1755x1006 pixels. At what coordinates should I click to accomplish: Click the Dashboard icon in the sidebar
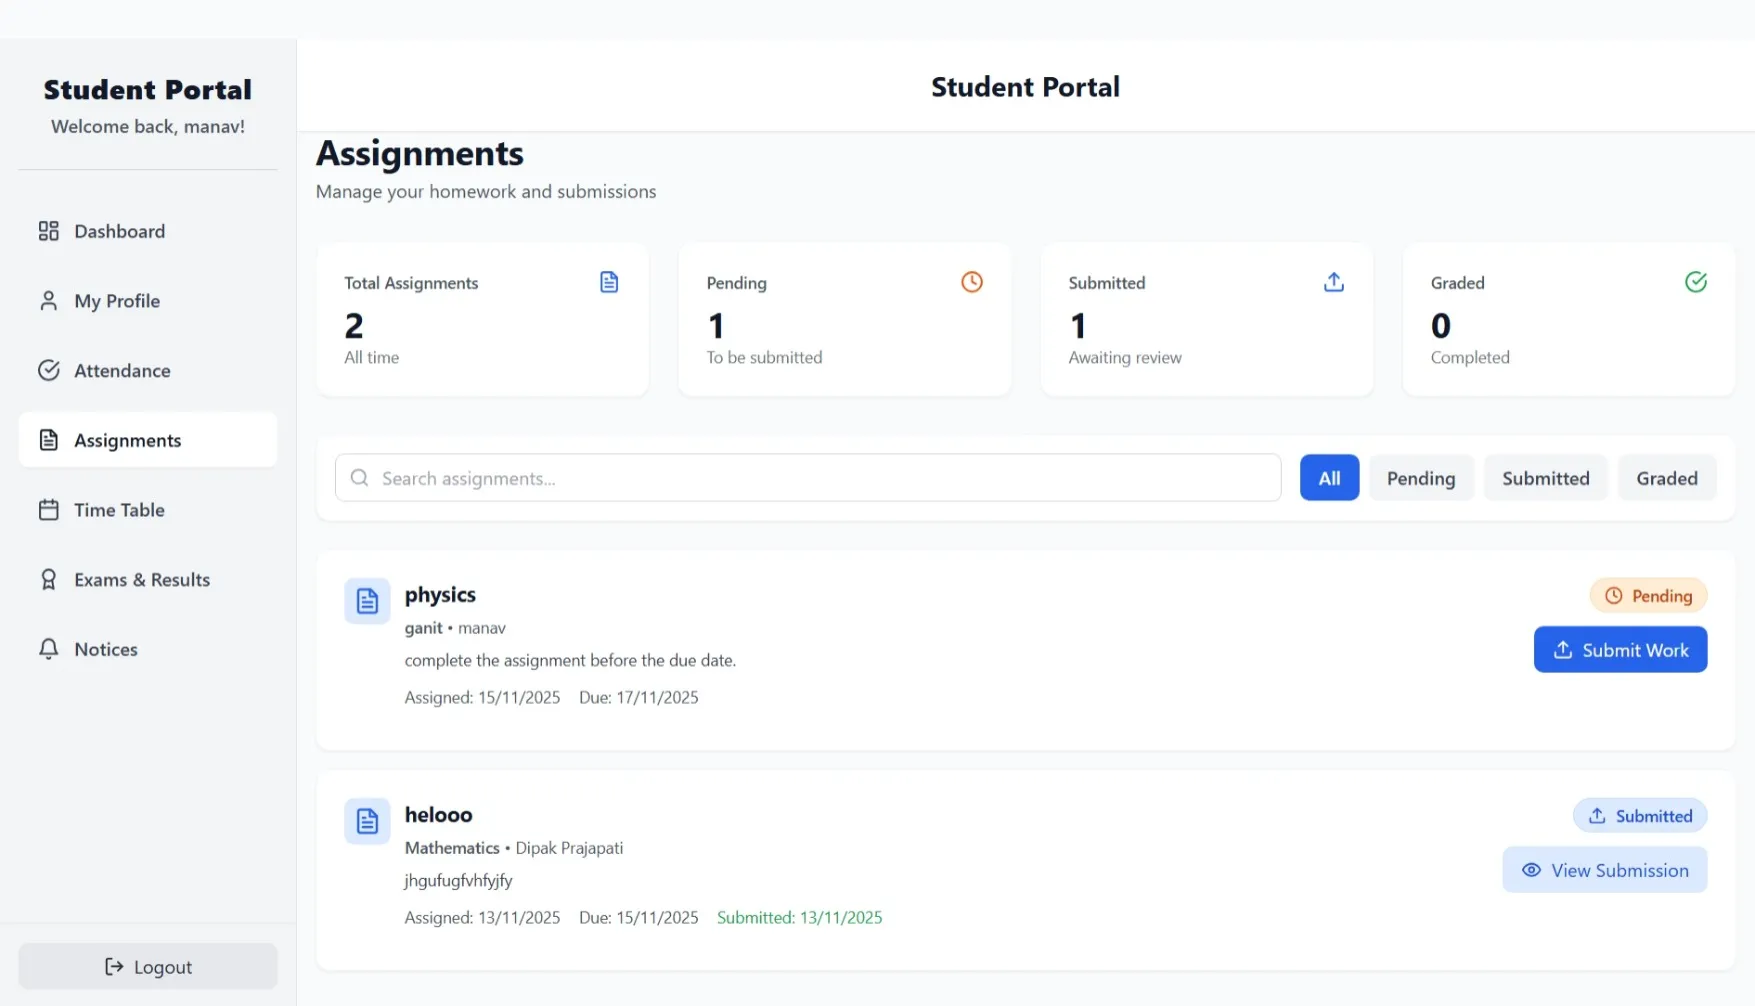pos(49,230)
